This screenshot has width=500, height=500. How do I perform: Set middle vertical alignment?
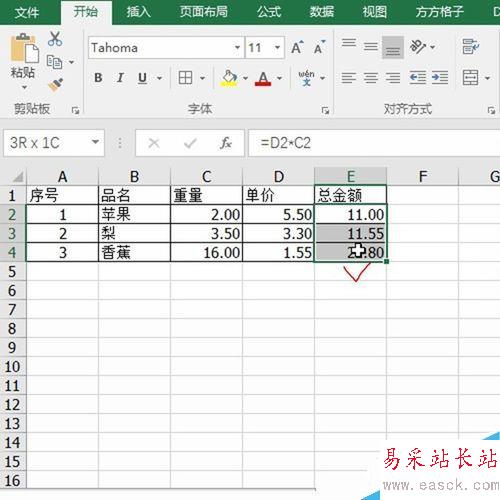[x=371, y=47]
